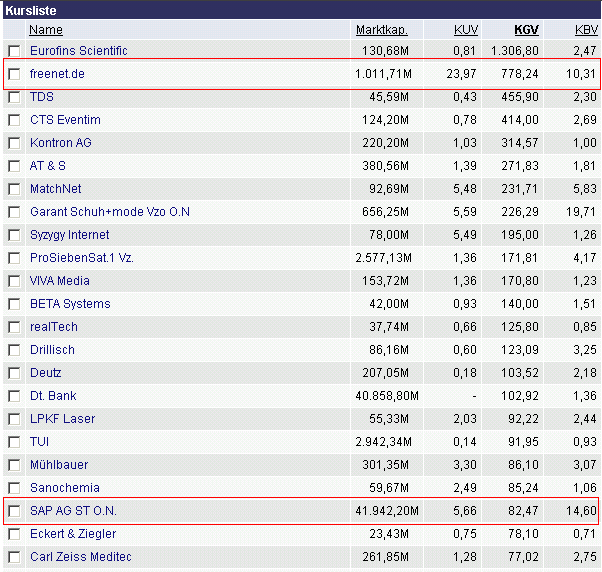Select the SAP AG ST O.N. checkbox
This screenshot has height=572, width=602.
point(14,511)
